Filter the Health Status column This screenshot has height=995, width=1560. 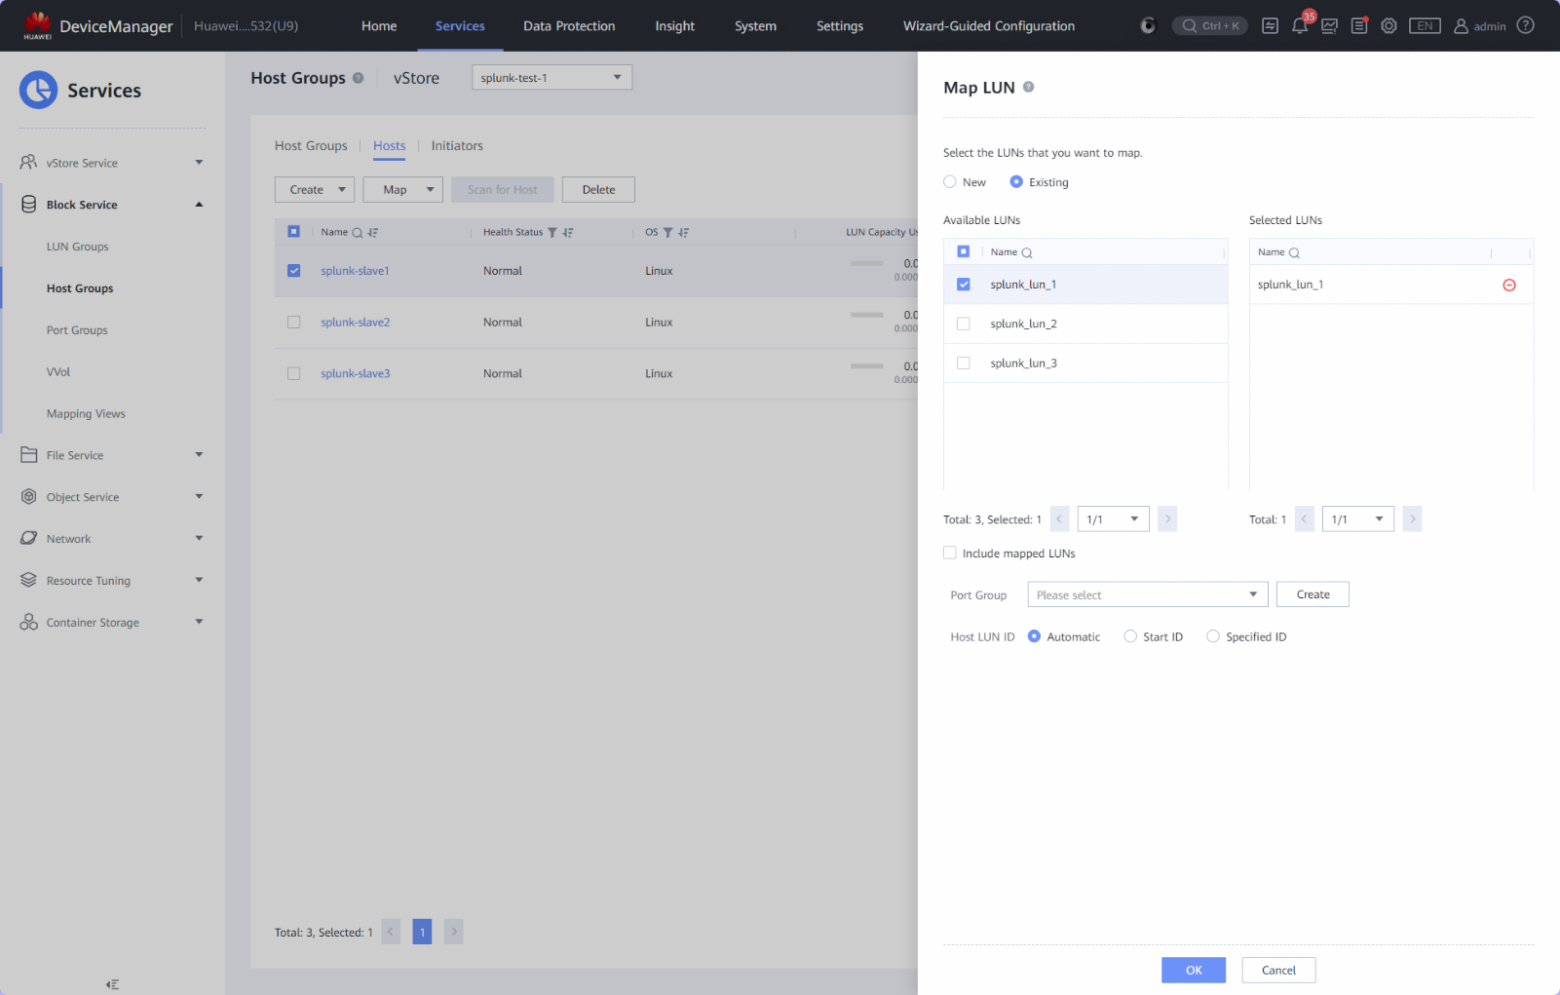pos(552,232)
